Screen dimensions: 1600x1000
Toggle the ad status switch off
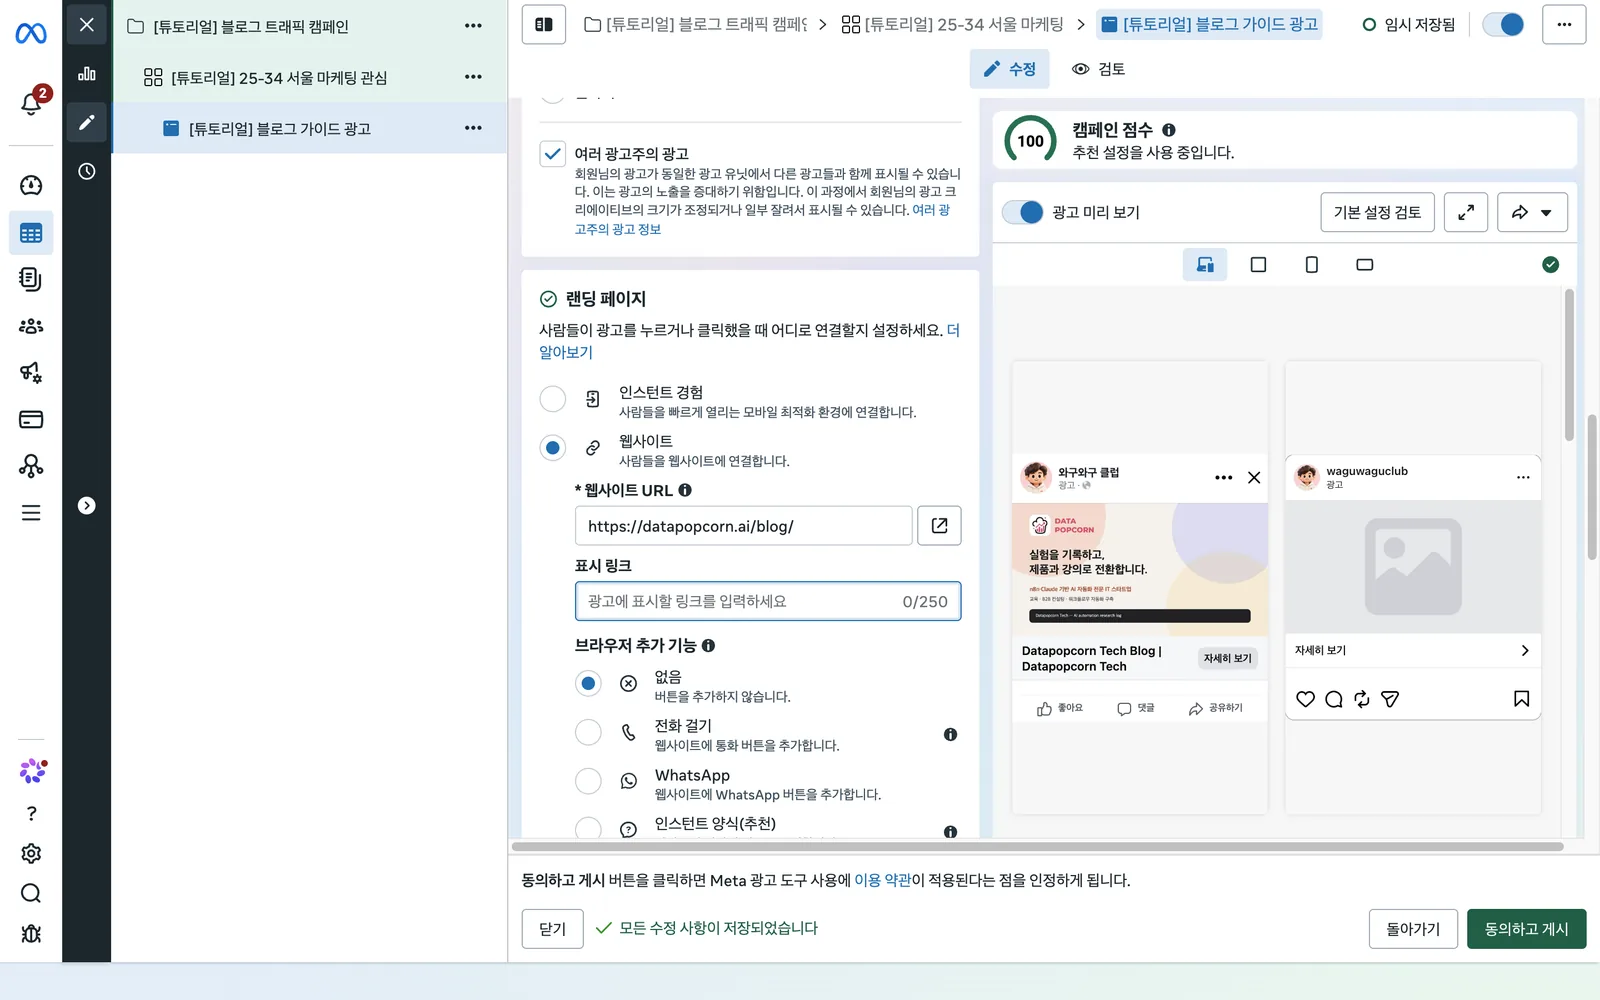point(1503,24)
